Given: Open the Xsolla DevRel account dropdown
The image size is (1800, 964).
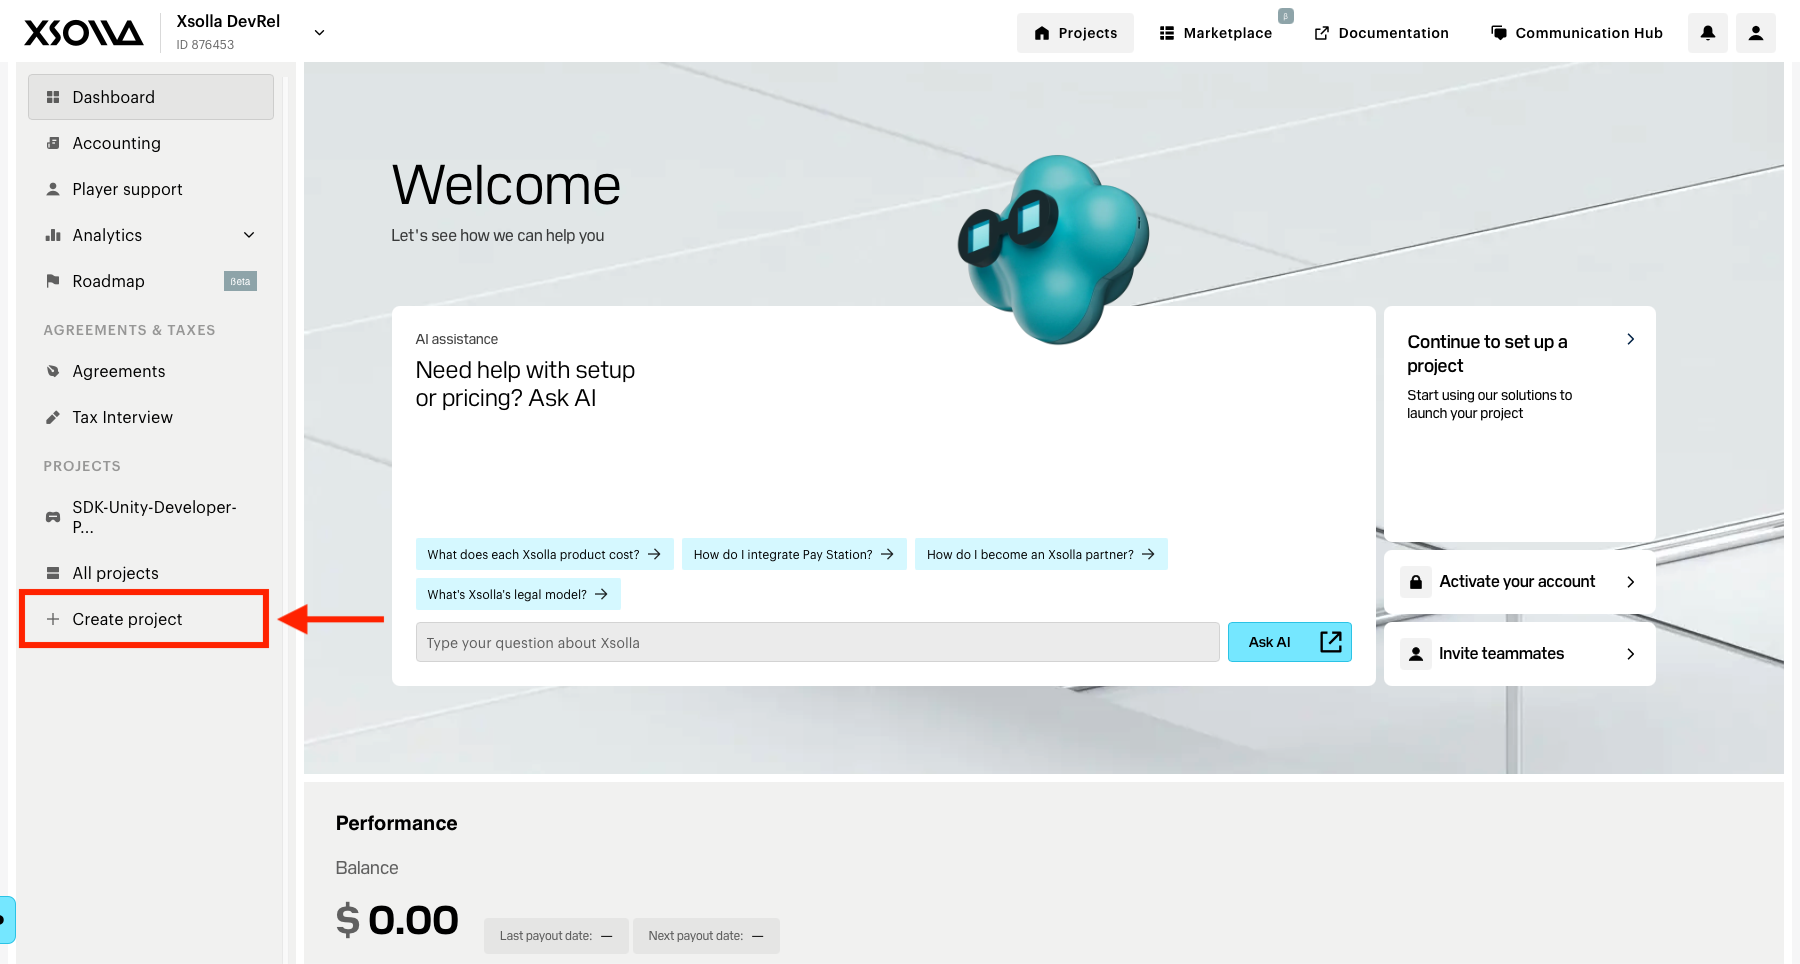Looking at the screenshot, I should [320, 33].
